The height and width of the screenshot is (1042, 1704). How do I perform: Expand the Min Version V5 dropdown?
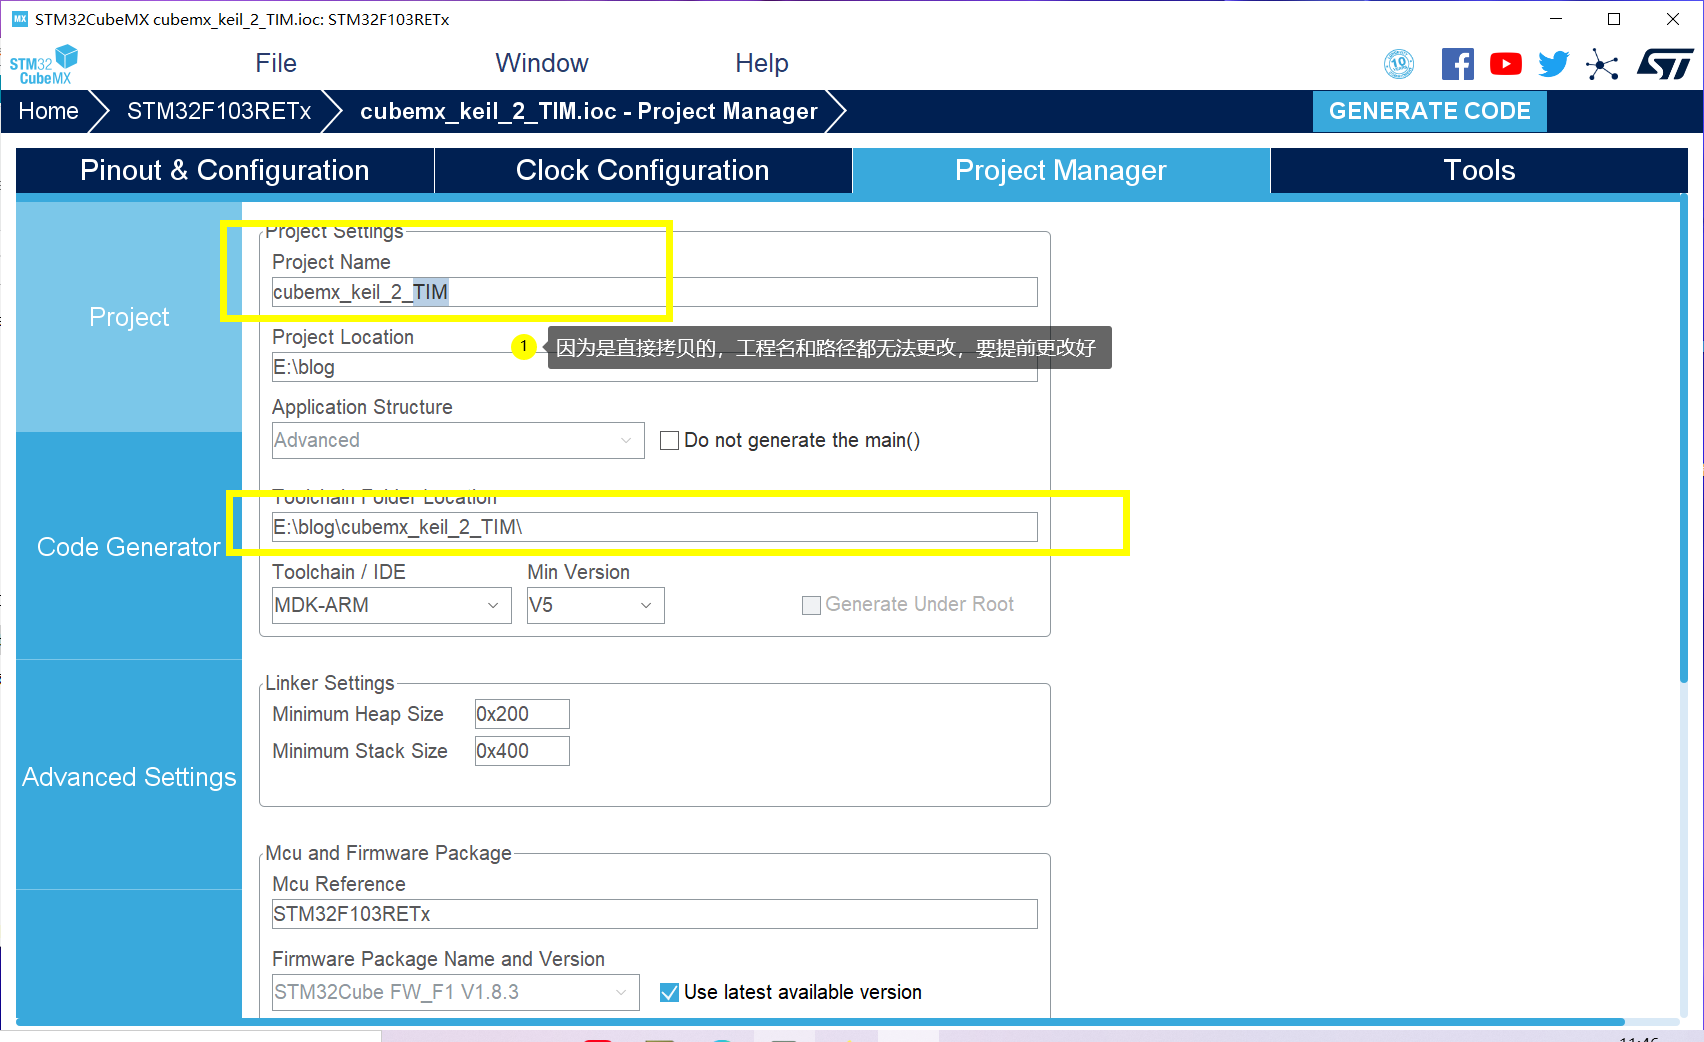point(596,605)
